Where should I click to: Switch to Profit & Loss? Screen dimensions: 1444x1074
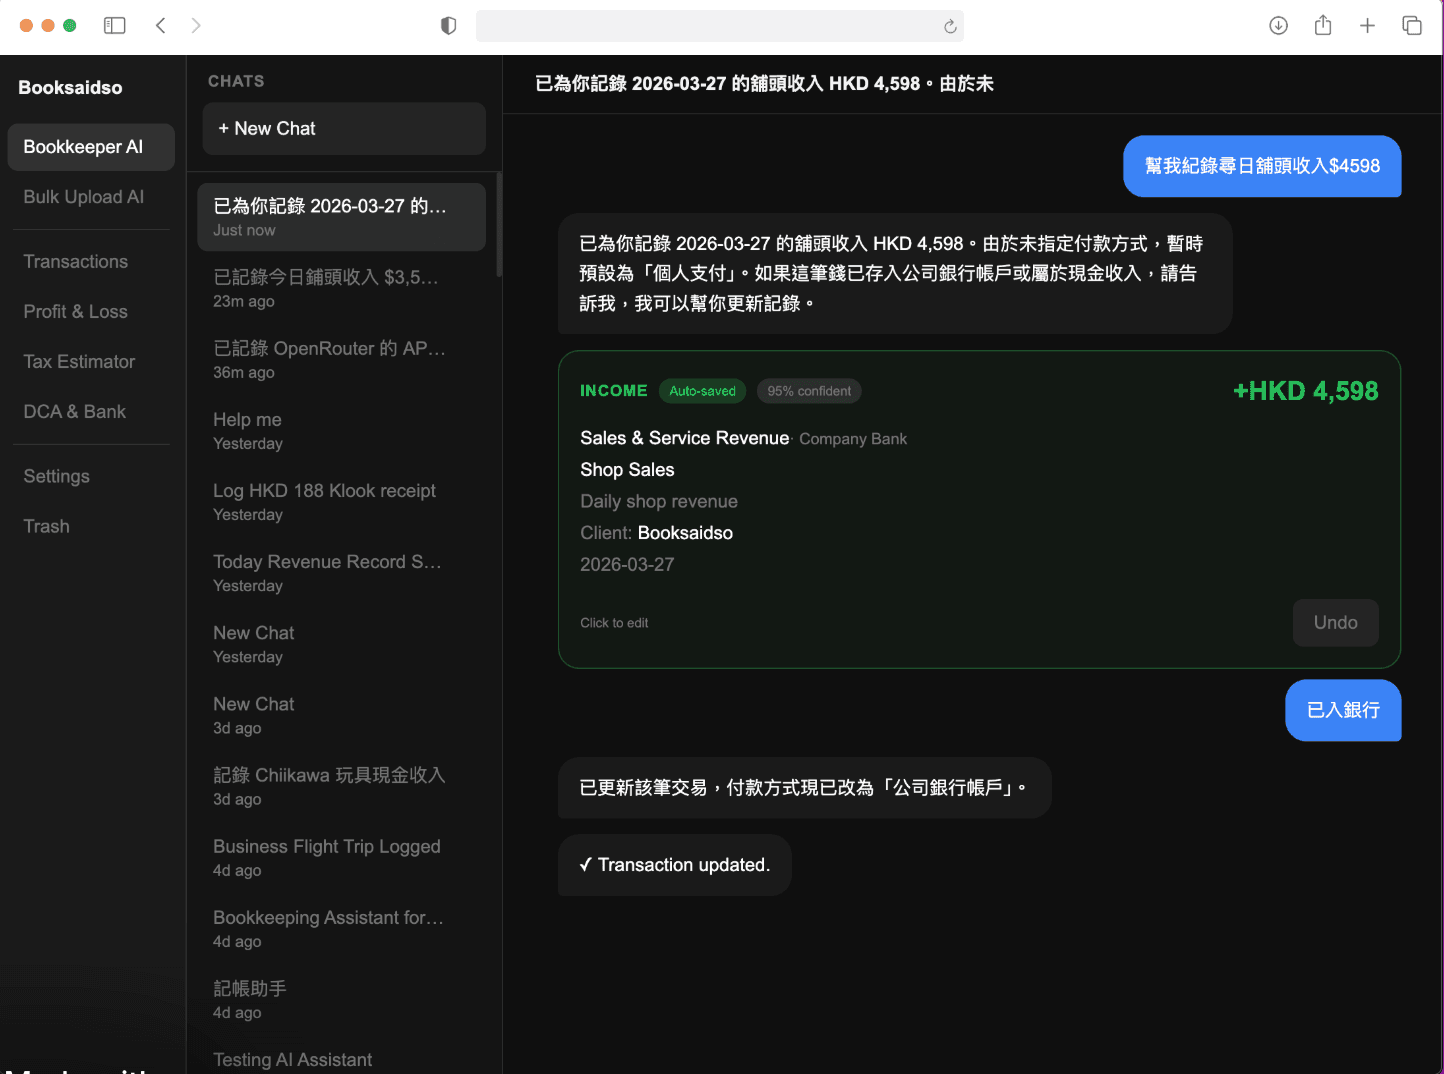(75, 311)
